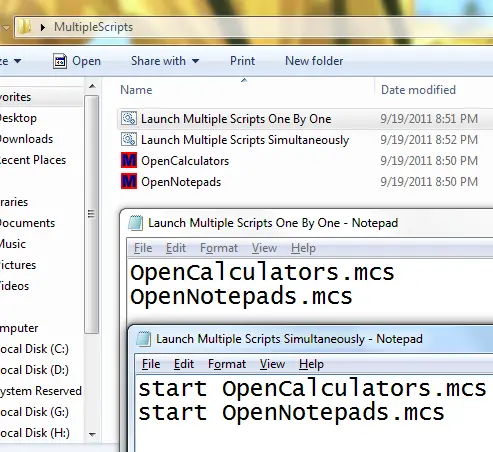Open Downloads in the navigation pane
This screenshot has width=493, height=452.
pos(26,139)
